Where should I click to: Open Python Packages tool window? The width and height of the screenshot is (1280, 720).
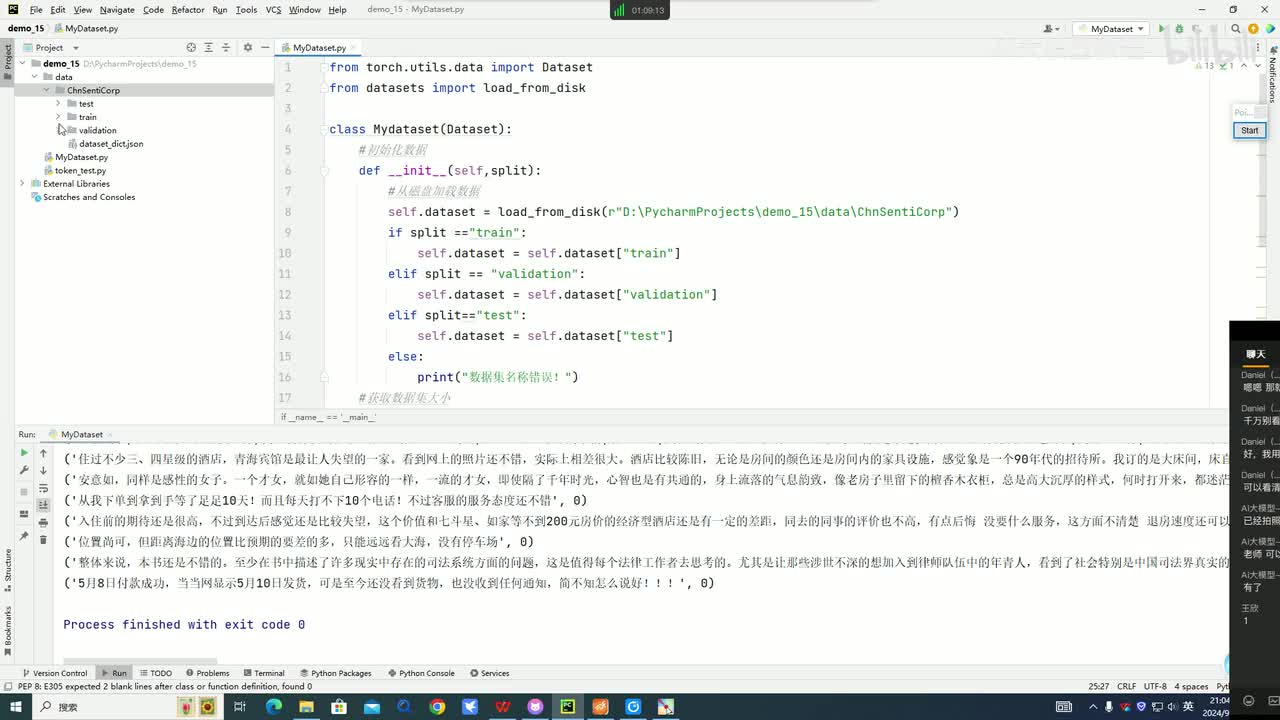[335, 673]
